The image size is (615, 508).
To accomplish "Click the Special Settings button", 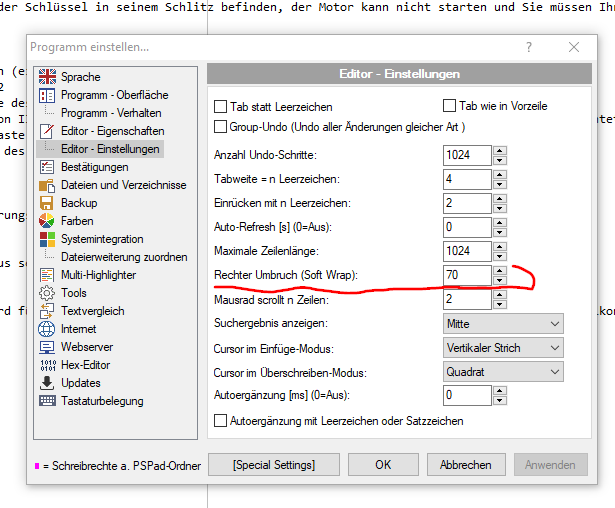I will [274, 465].
